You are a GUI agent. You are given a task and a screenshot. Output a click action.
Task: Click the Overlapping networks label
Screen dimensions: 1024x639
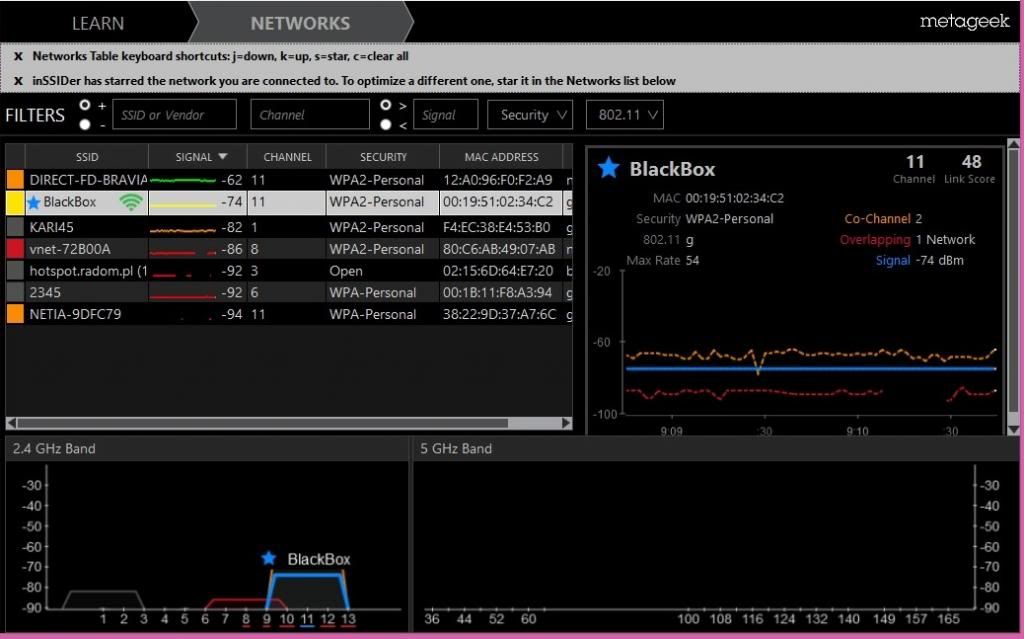(x=875, y=240)
